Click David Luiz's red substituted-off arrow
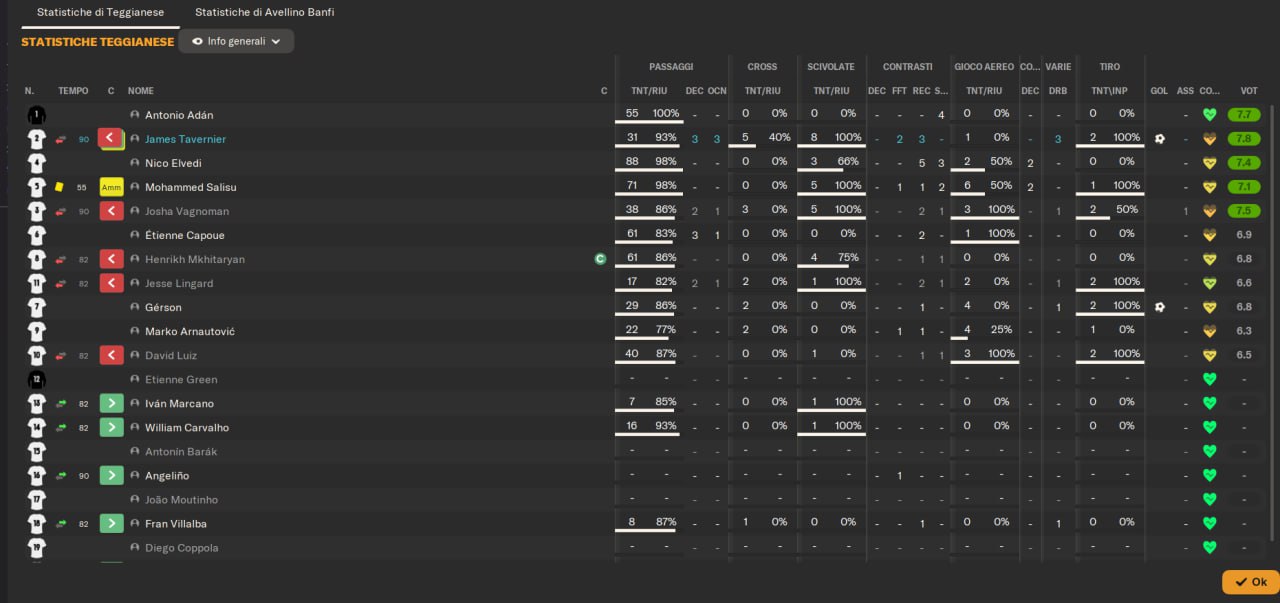The width and height of the screenshot is (1280, 603). coord(111,355)
